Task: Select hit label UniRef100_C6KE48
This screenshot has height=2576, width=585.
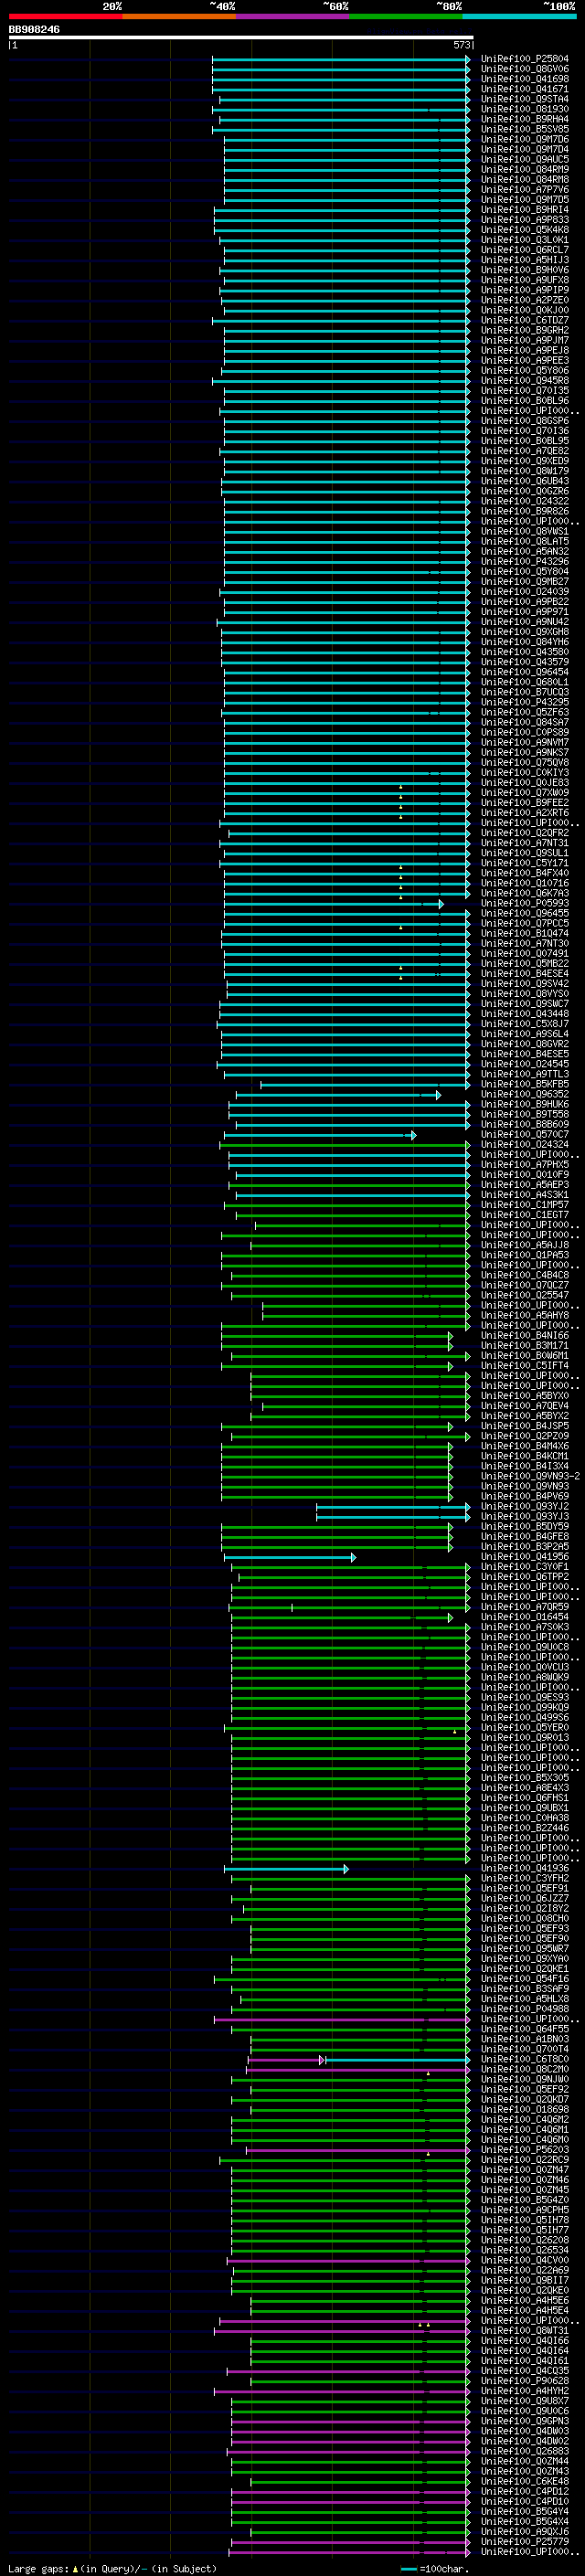Action: [525, 2481]
